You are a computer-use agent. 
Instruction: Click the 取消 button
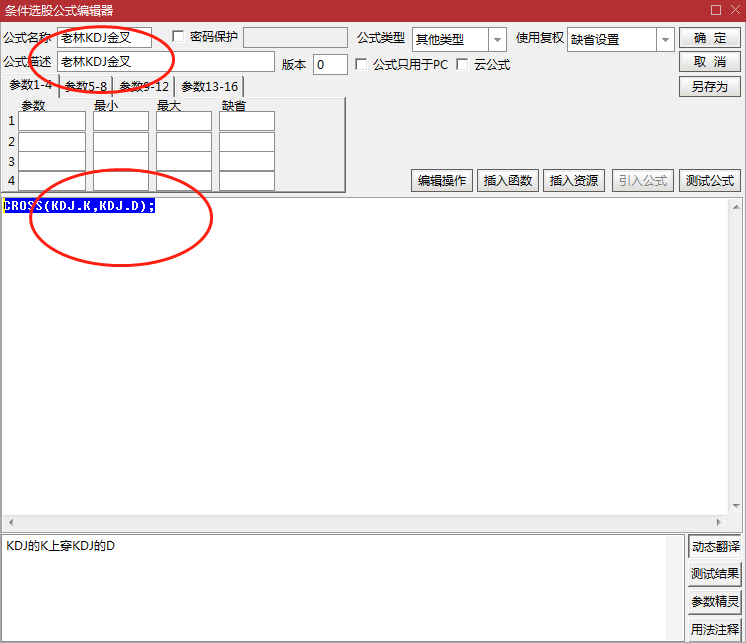point(710,62)
